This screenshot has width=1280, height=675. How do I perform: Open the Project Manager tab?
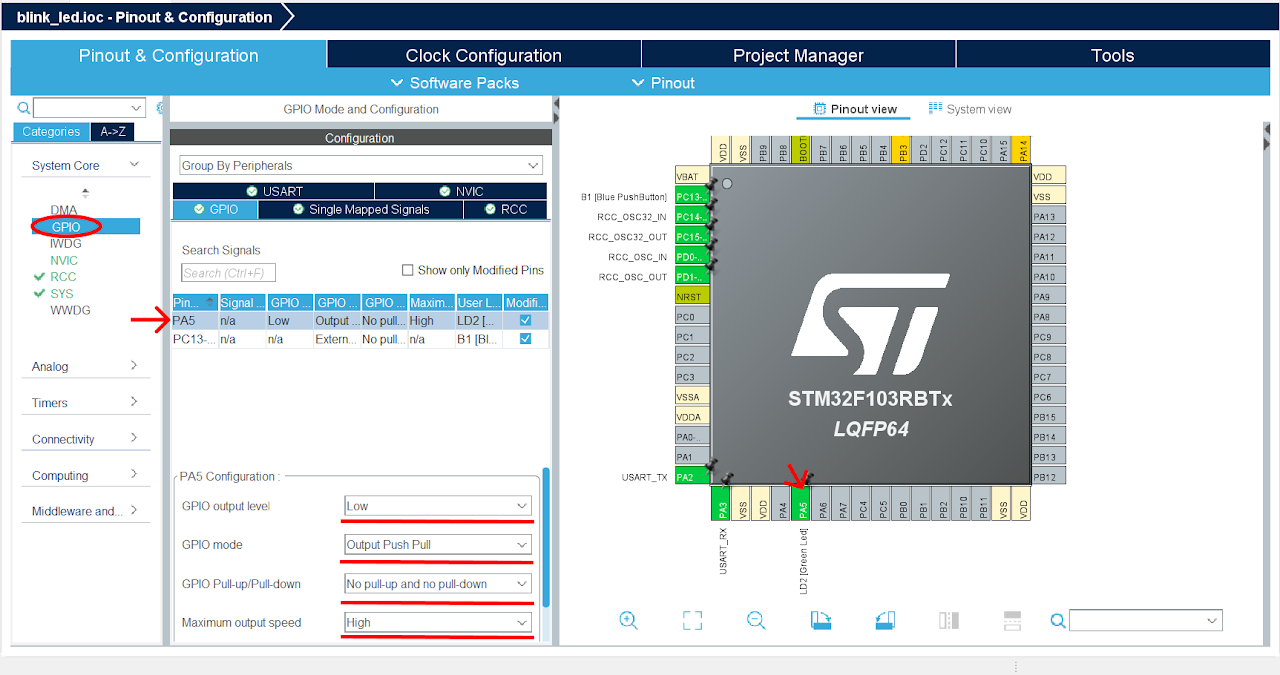[797, 55]
